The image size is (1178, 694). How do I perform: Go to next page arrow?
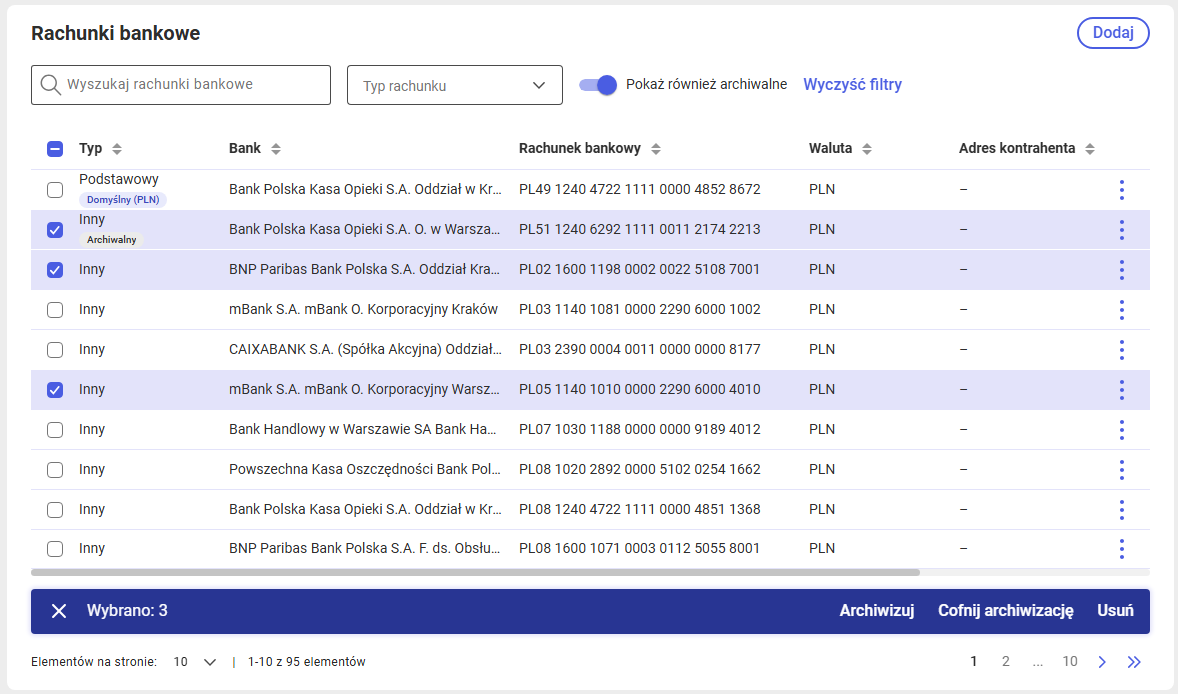click(1102, 662)
